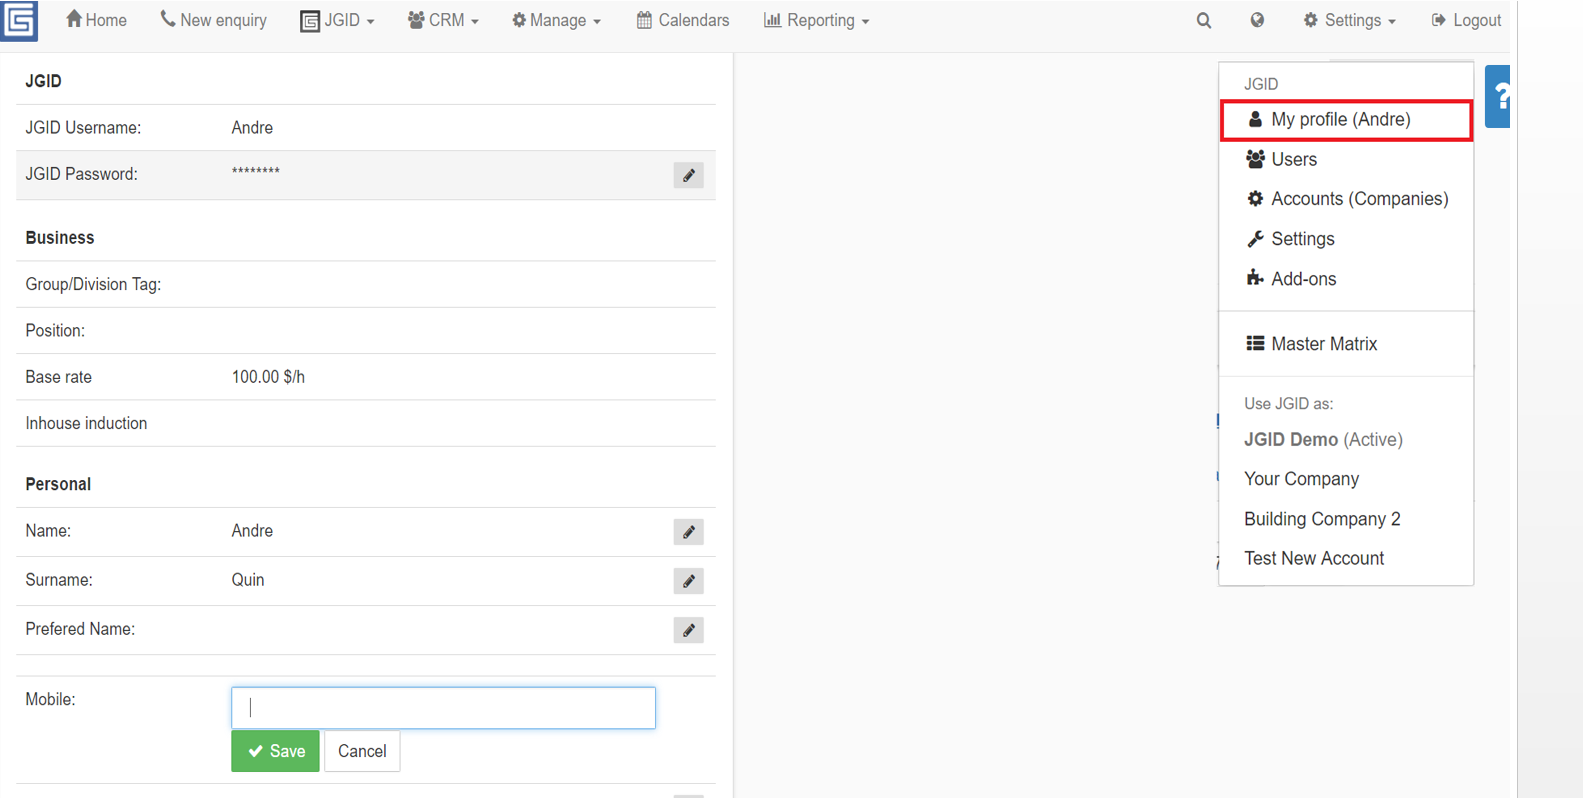Edit Prefered Name via pencil icon
Viewport: 1583px width, 798px height.
[x=688, y=630]
